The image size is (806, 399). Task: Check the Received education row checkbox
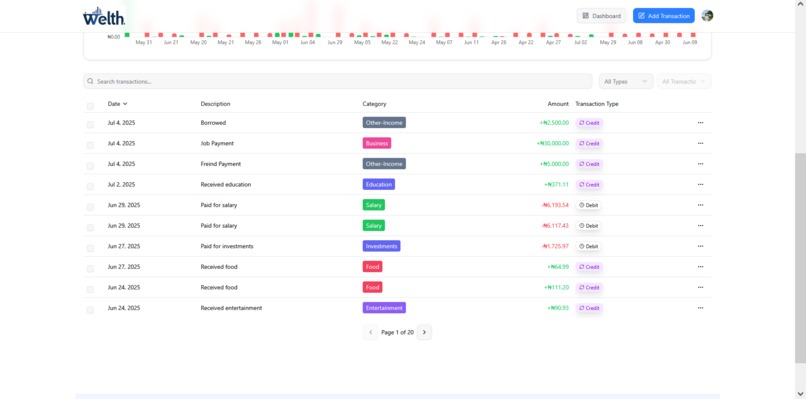click(90, 187)
